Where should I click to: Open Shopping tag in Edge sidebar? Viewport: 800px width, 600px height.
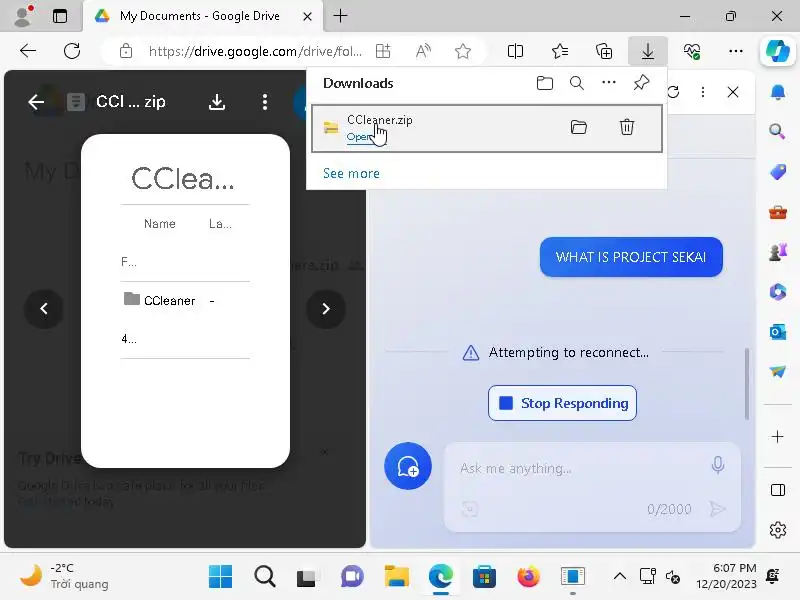point(778,171)
